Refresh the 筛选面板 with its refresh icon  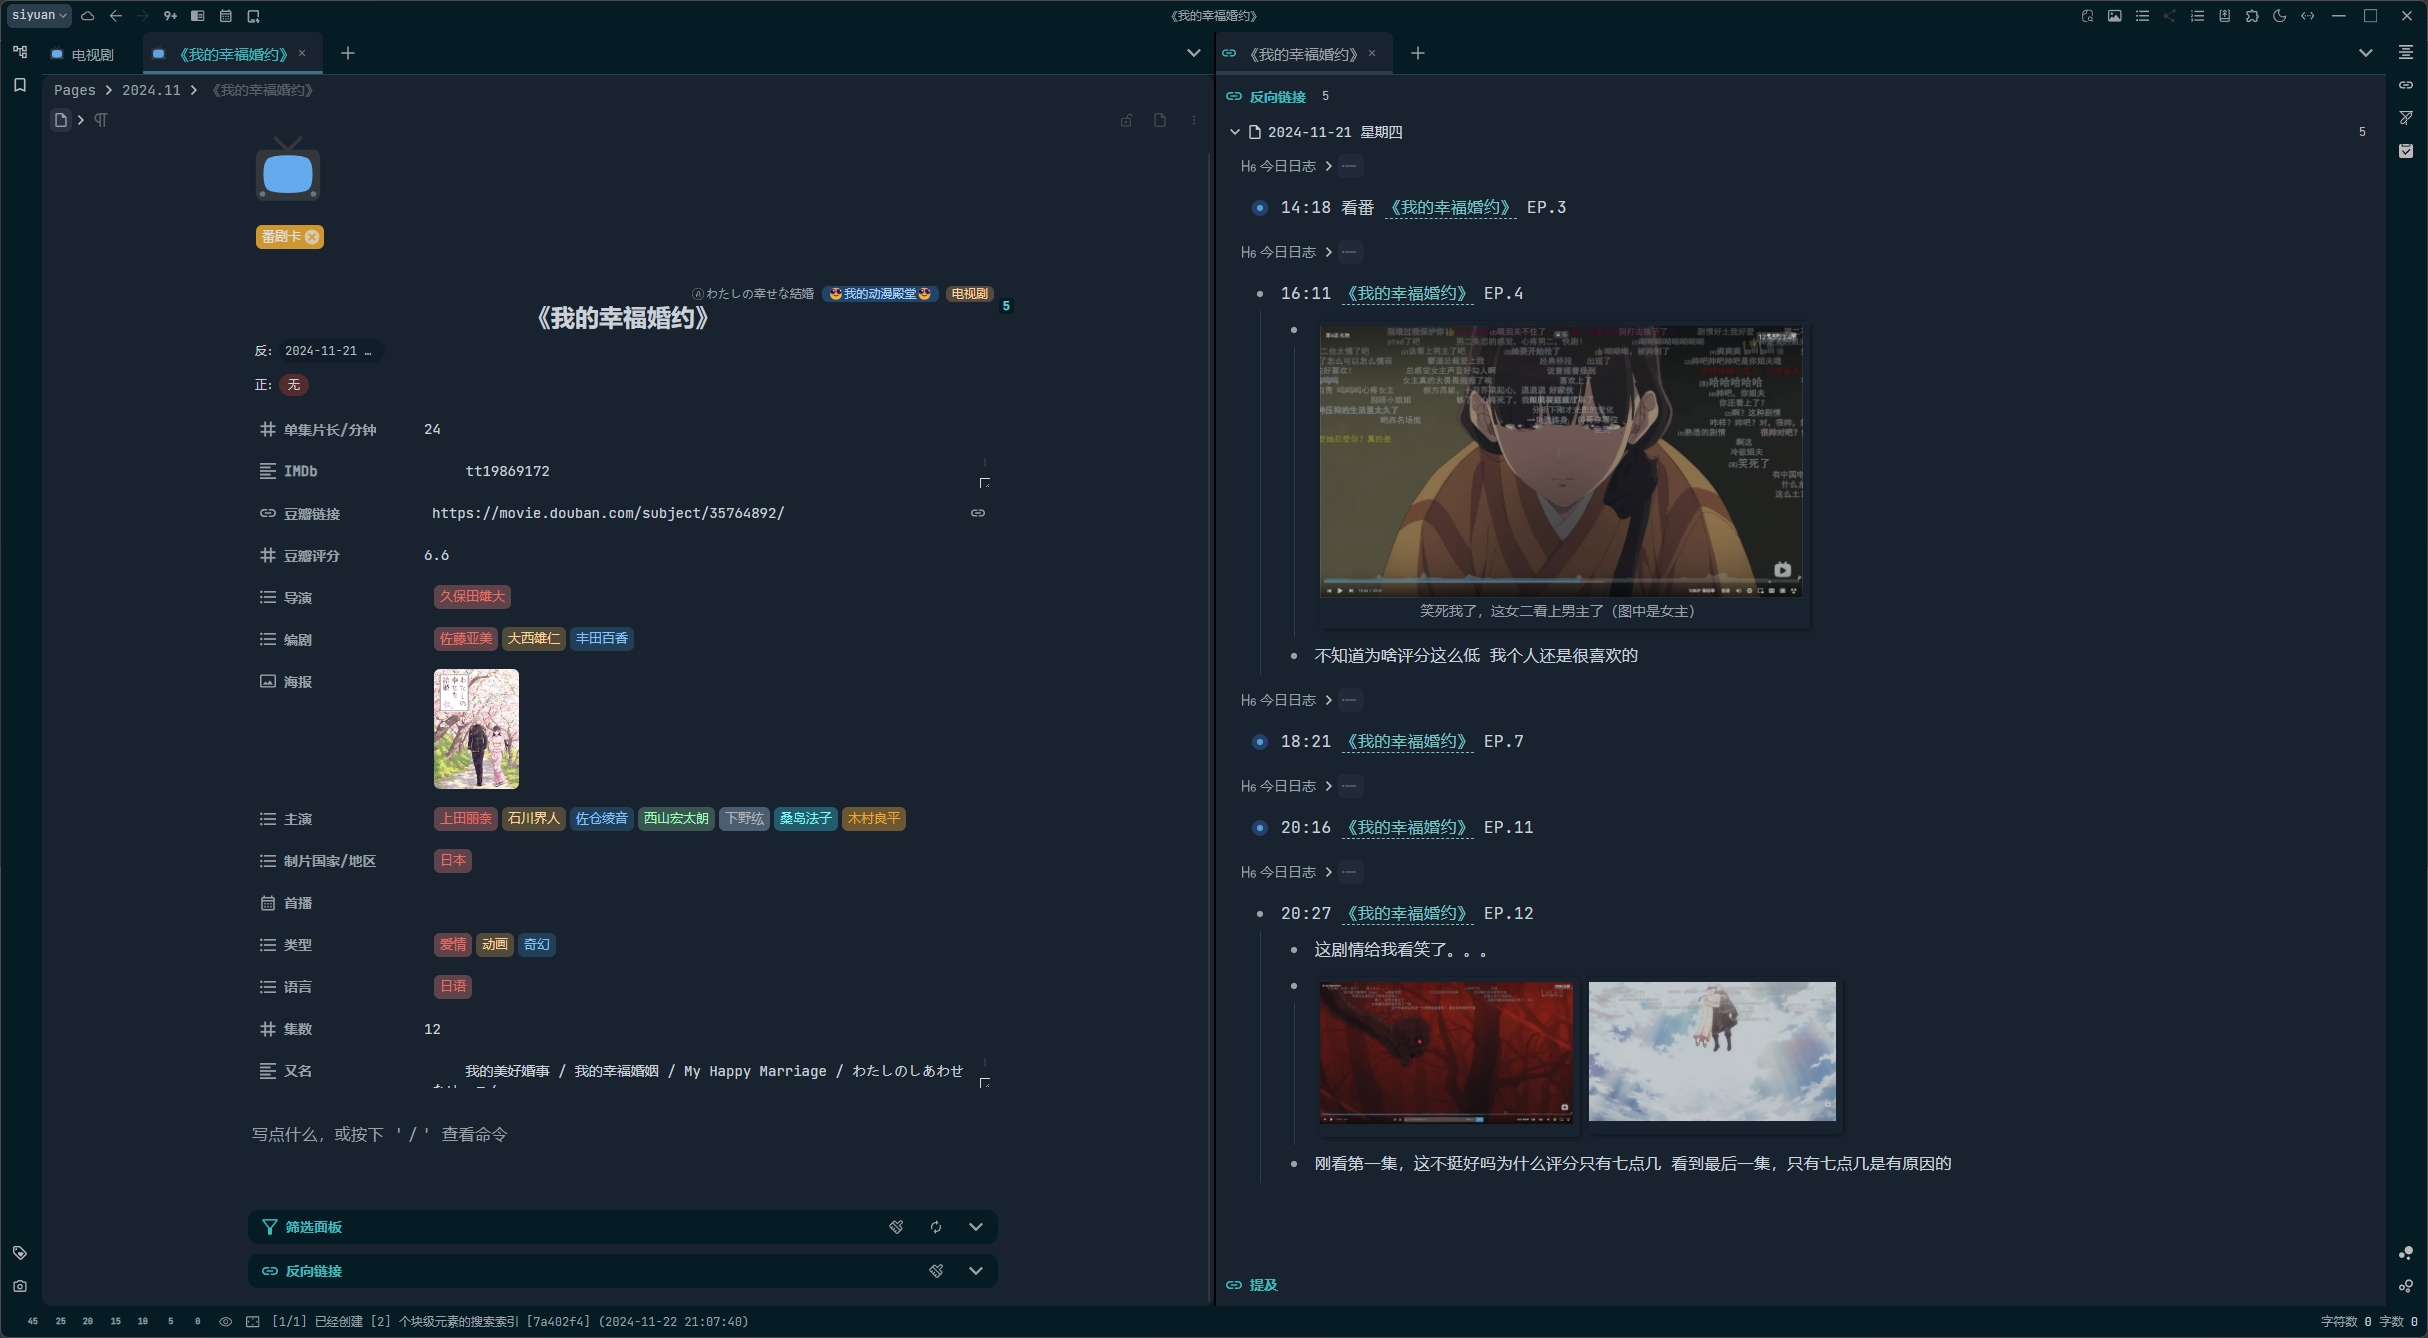(935, 1227)
